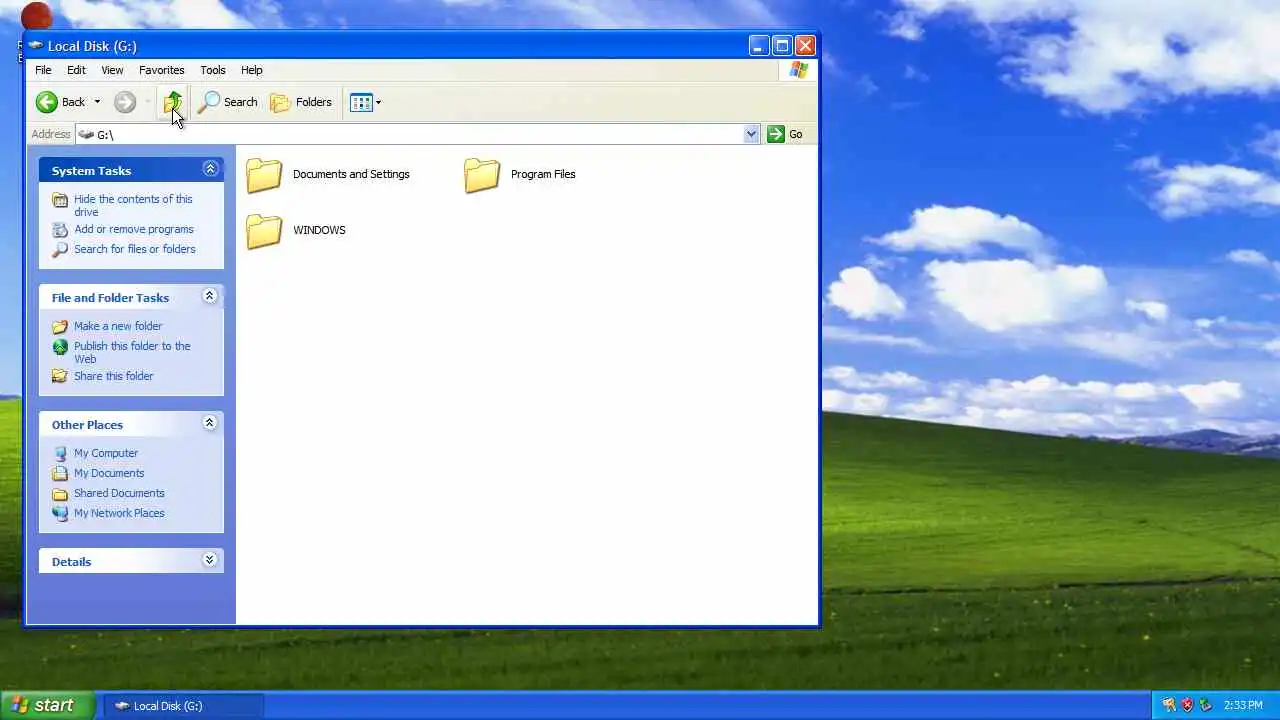
Task: Collapse the Other Places panel
Action: tap(210, 423)
